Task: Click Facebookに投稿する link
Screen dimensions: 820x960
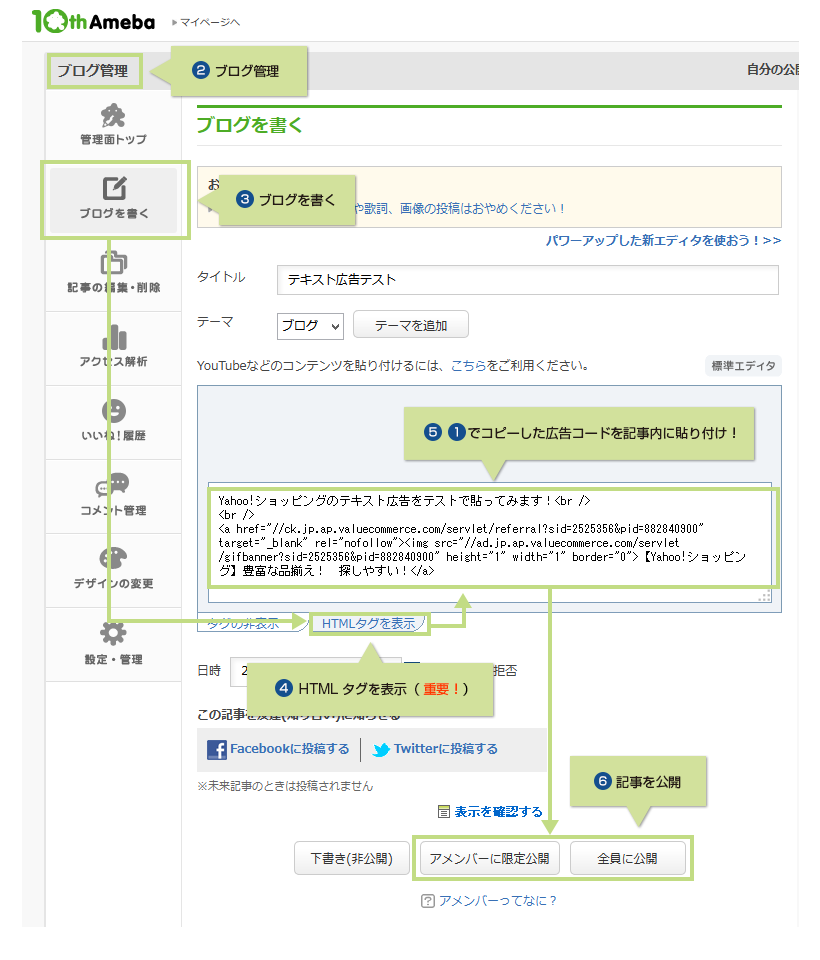Action: click(290, 749)
